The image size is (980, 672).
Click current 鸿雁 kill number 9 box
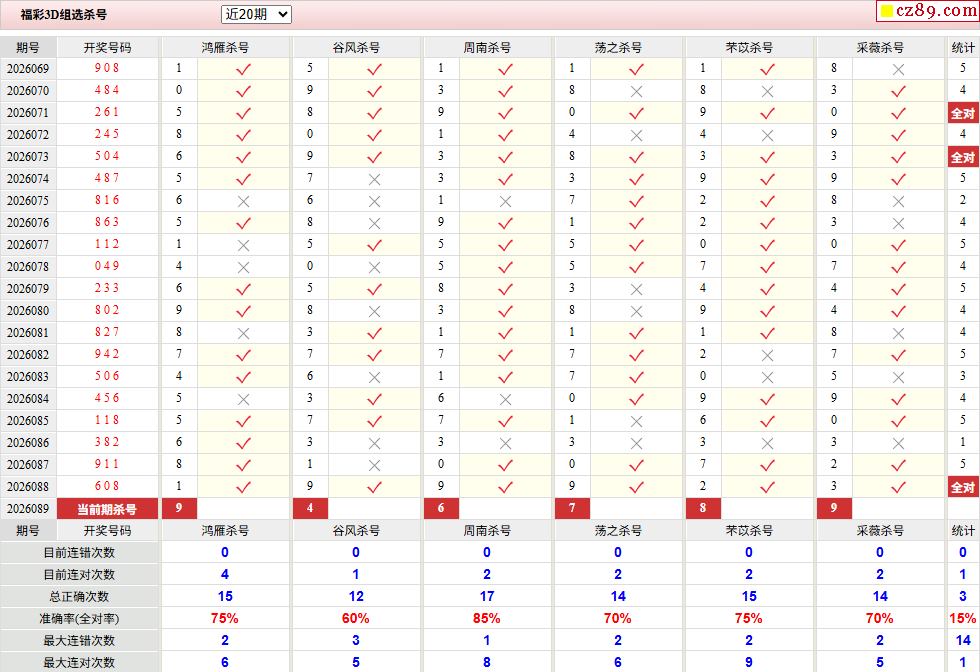[x=179, y=508]
